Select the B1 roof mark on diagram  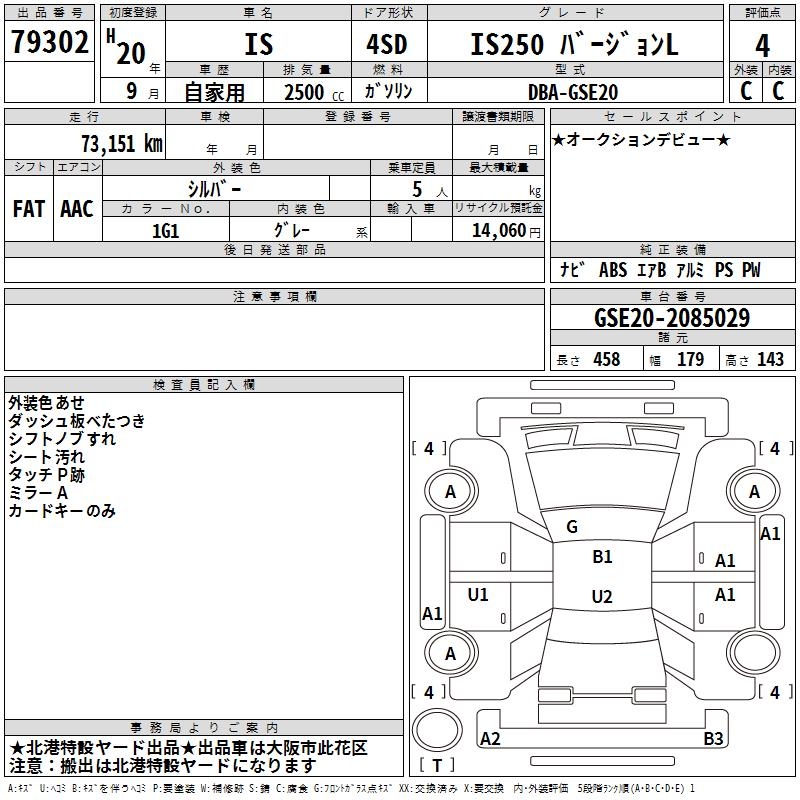[602, 557]
